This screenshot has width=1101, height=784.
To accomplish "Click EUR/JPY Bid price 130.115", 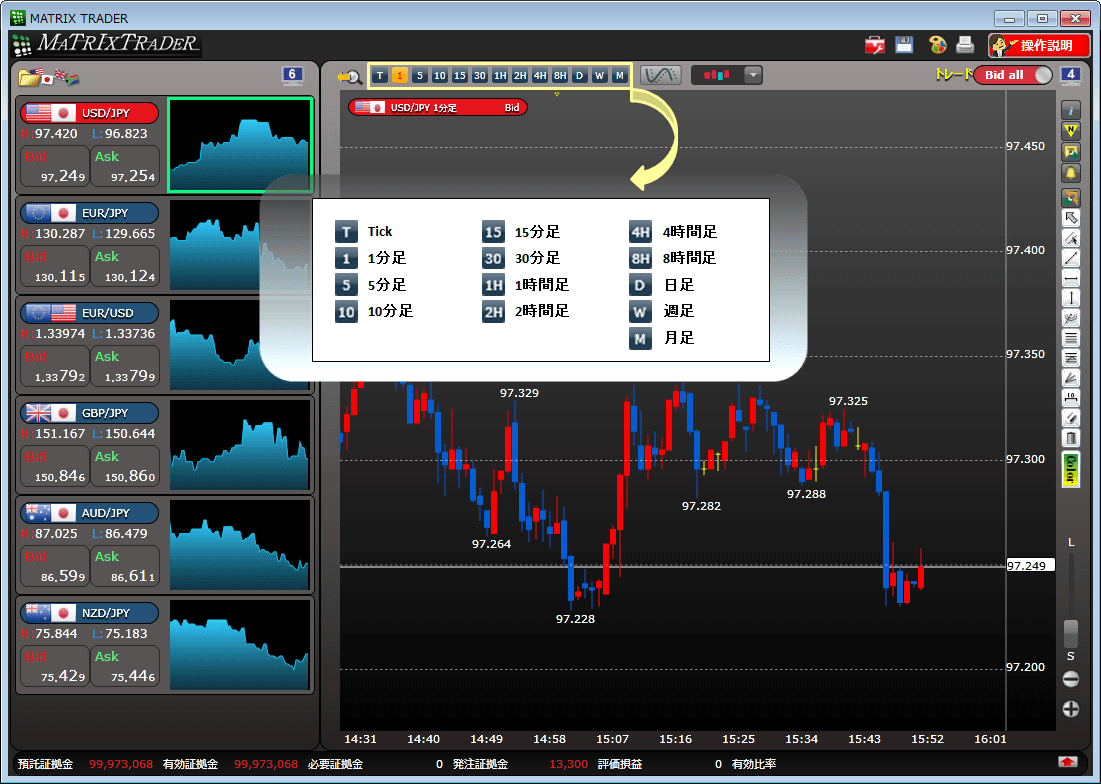I will pos(55,267).
